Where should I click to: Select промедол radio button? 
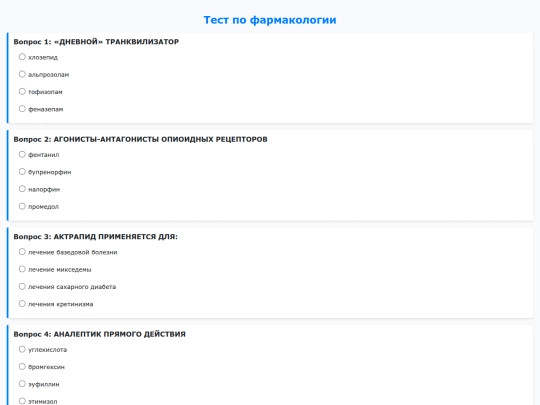(22, 206)
